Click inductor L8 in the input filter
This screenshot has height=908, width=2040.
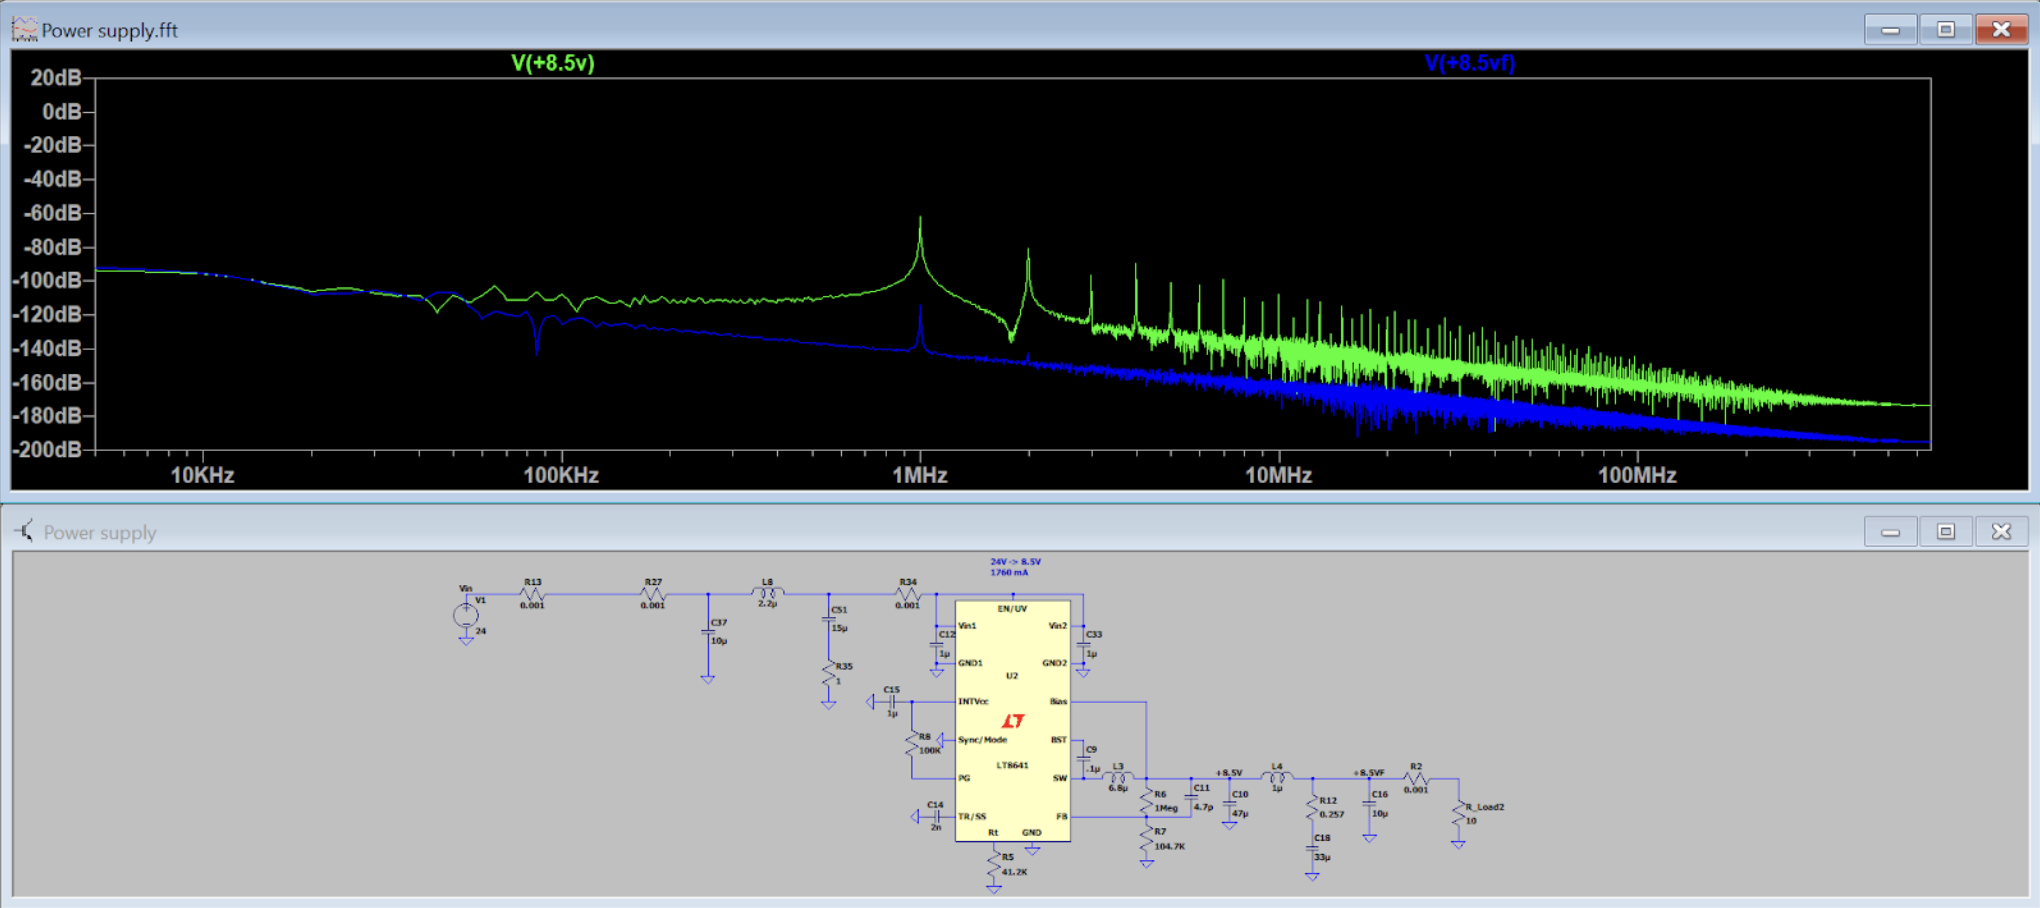[768, 594]
